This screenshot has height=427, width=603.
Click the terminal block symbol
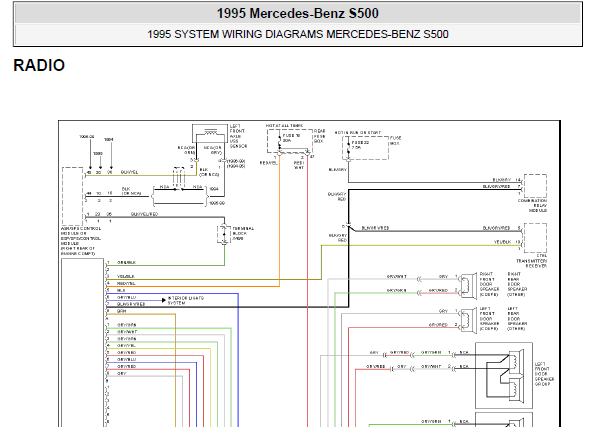[224, 235]
